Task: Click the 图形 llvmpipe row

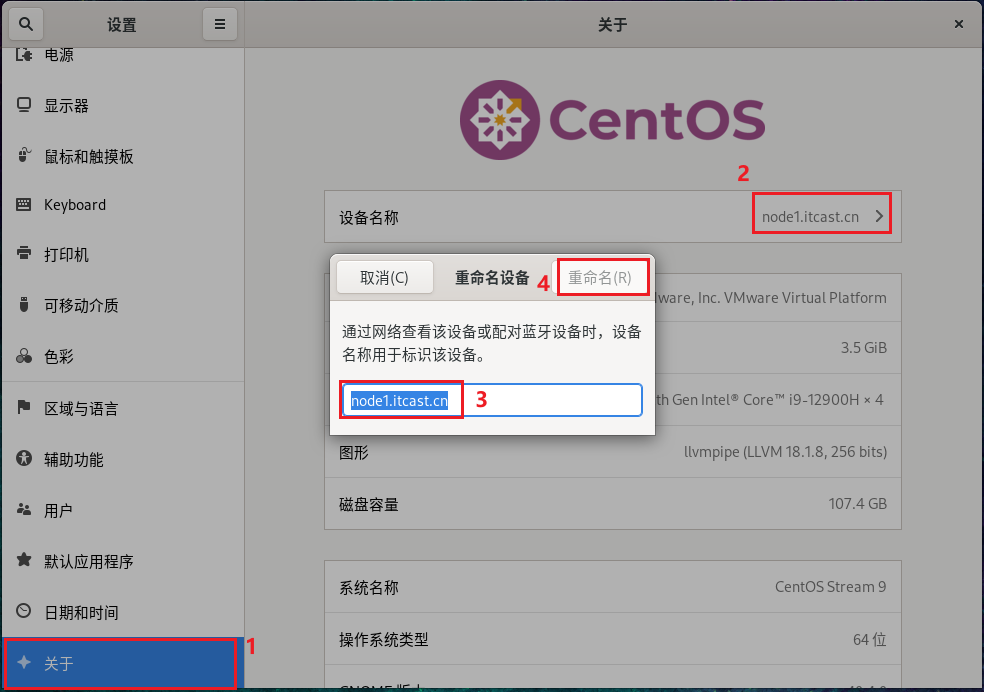Action: point(612,452)
